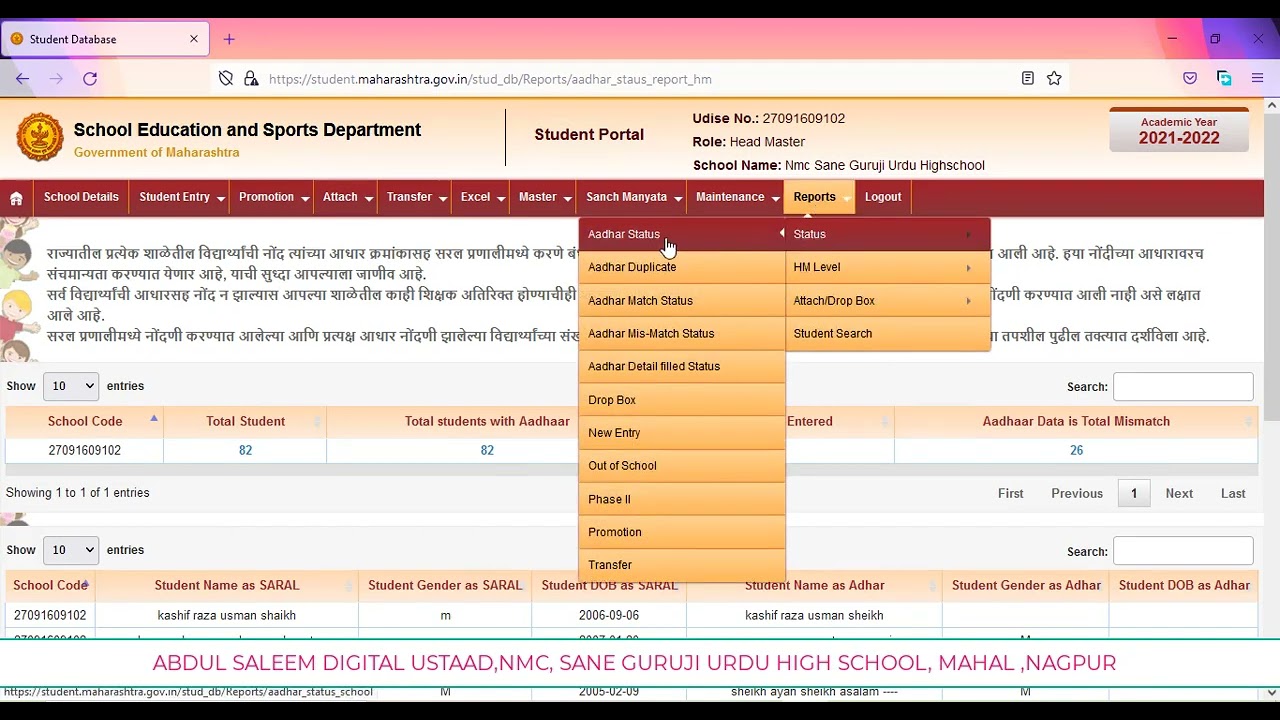Screen dimensions: 1280x720
Task: Open Aadhar Mis-Match Status report
Action: 682,333
